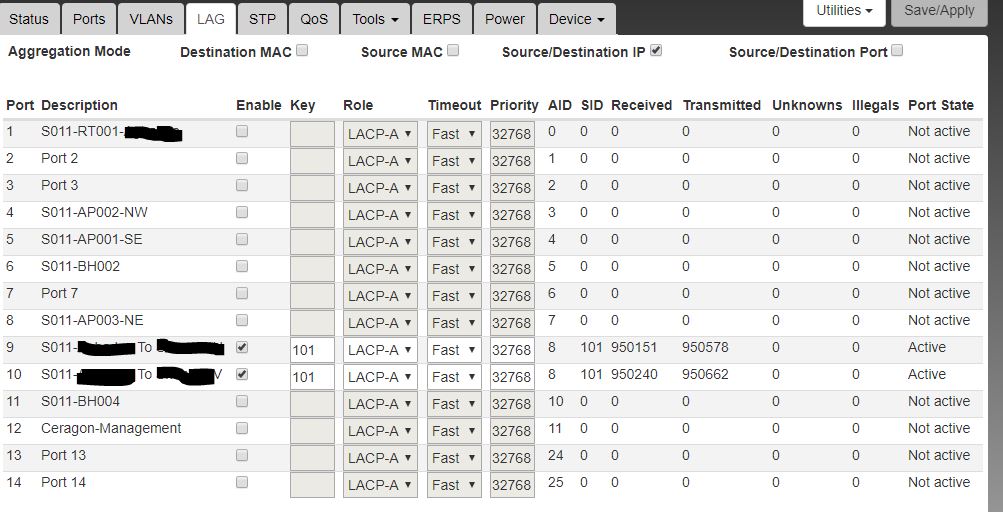Disable the Enable checkbox for port 9
Viewport: 1003px width, 512px height.
(x=242, y=348)
